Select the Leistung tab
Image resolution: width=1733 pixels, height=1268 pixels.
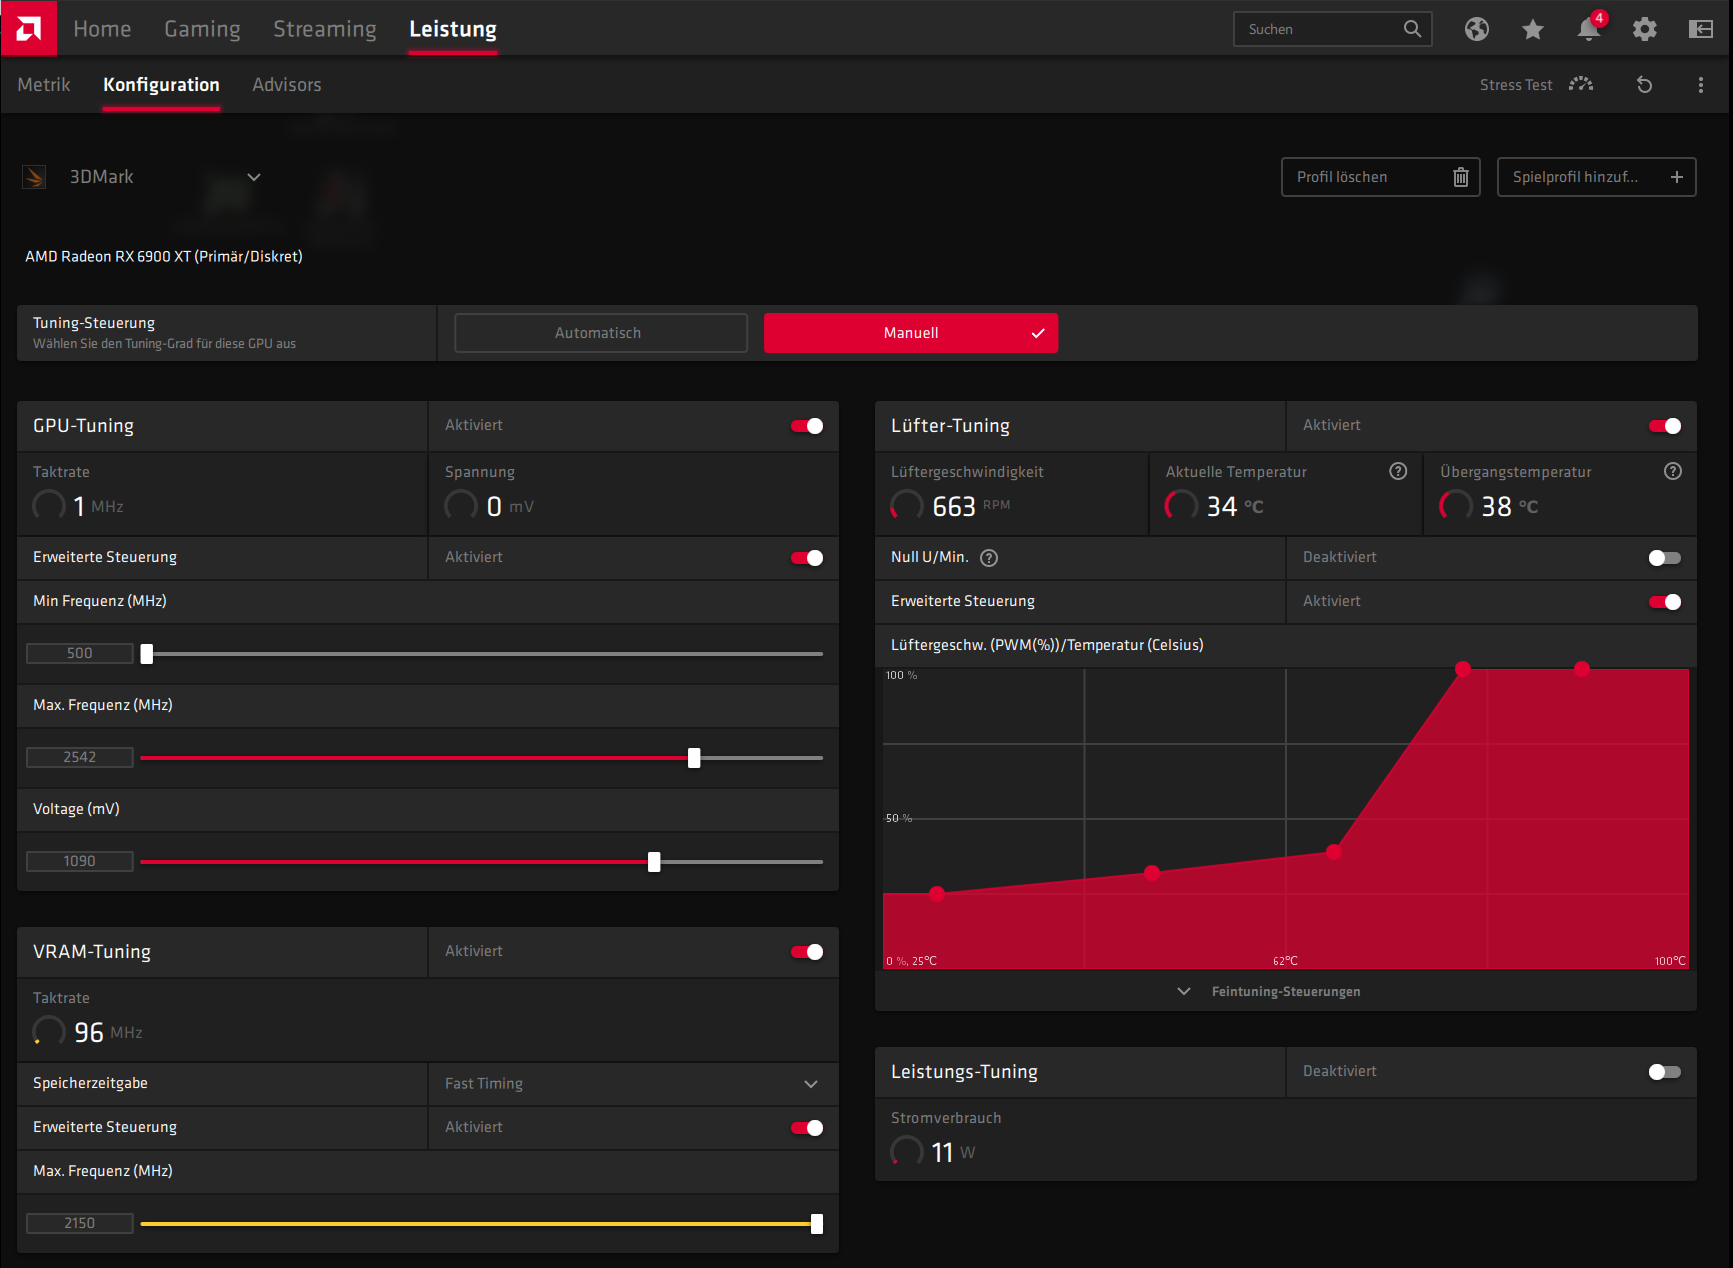(453, 29)
